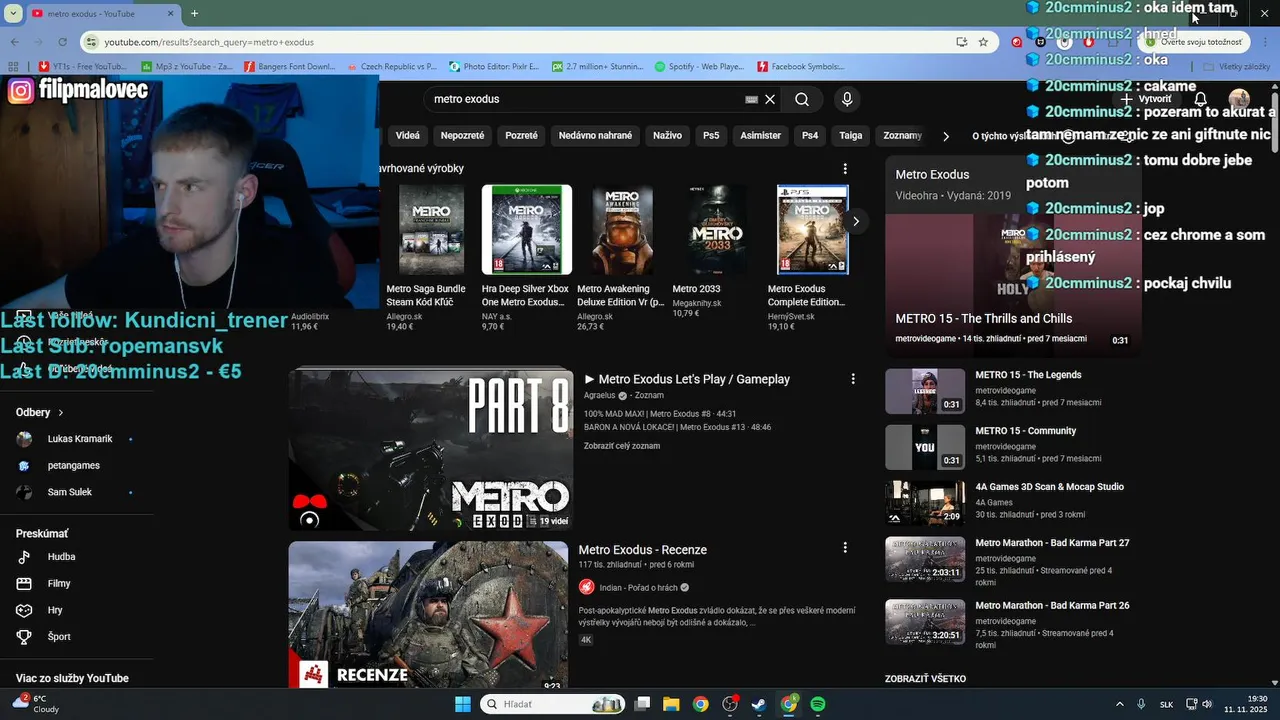Open Spotify - Web Player bookmark

tap(699, 67)
